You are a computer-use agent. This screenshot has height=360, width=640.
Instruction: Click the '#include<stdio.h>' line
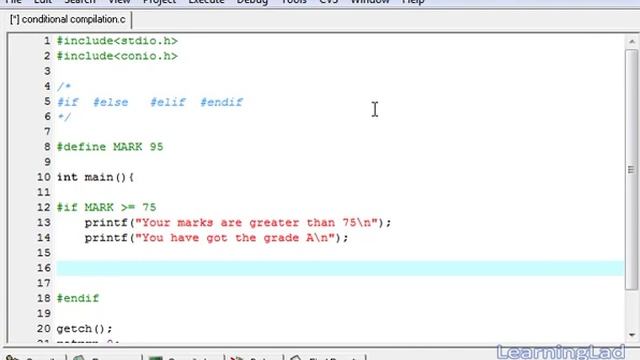point(117,41)
